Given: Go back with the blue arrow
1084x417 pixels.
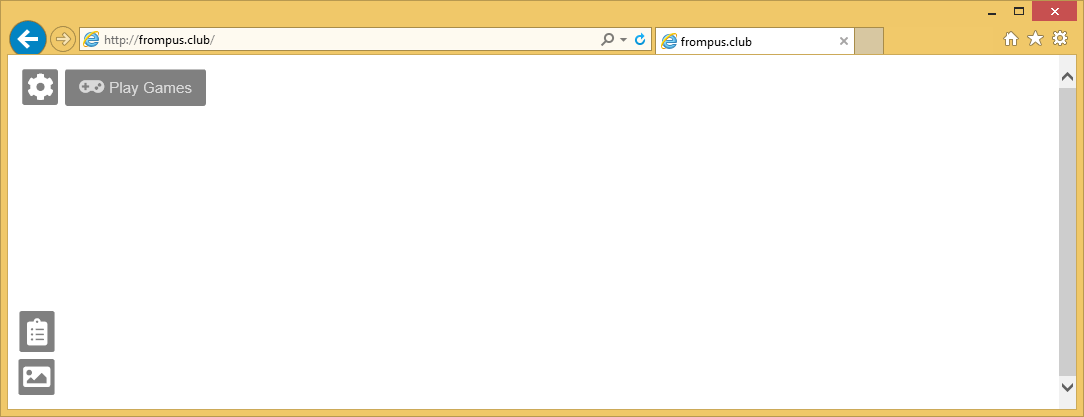Looking at the screenshot, I should [28, 39].
